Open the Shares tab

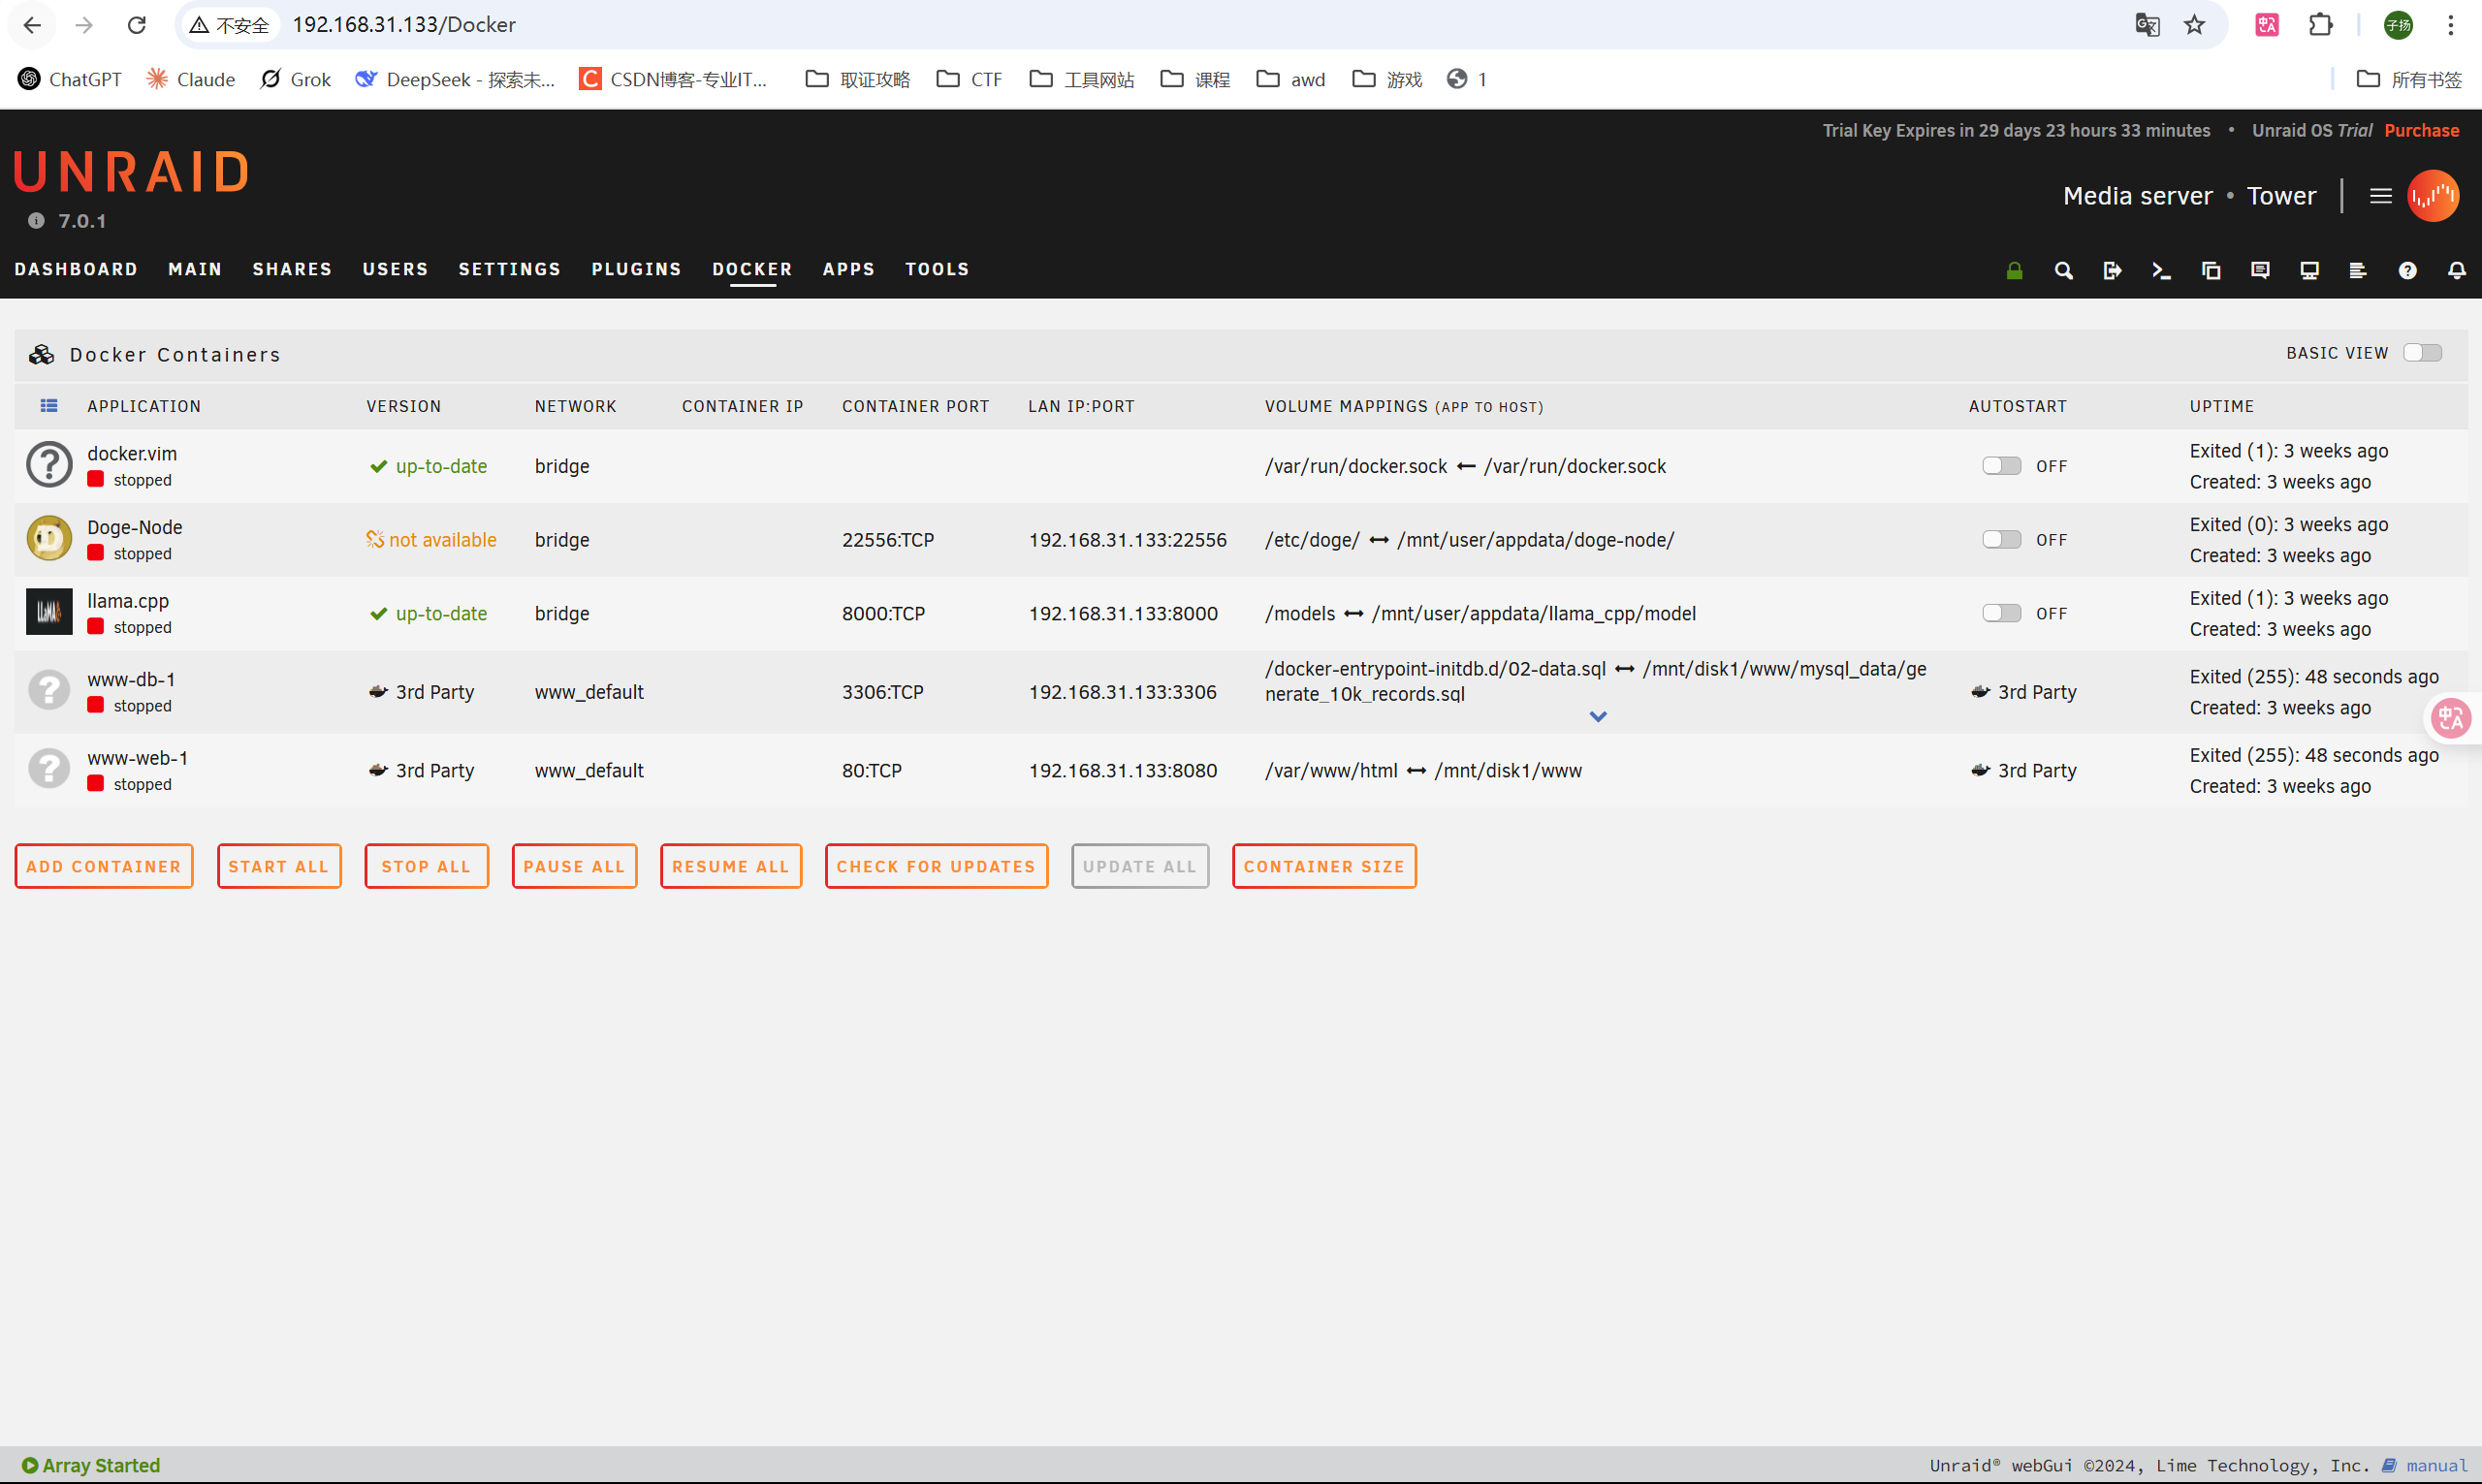click(292, 269)
